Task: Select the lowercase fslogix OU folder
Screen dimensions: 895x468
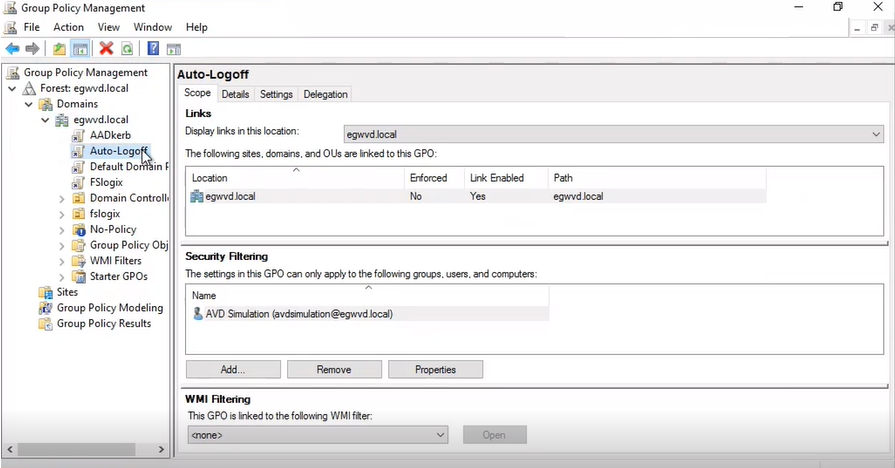Action: [x=105, y=213]
